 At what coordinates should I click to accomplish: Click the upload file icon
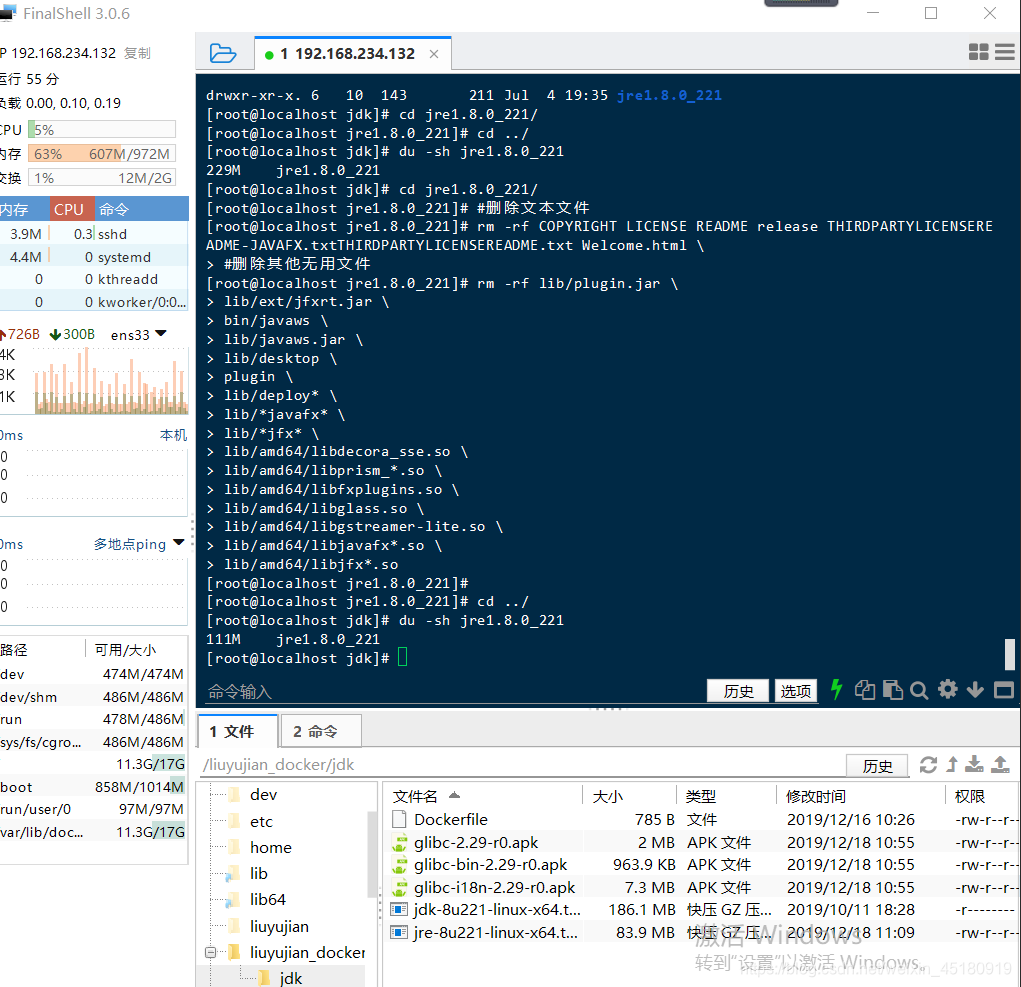(x=1000, y=764)
